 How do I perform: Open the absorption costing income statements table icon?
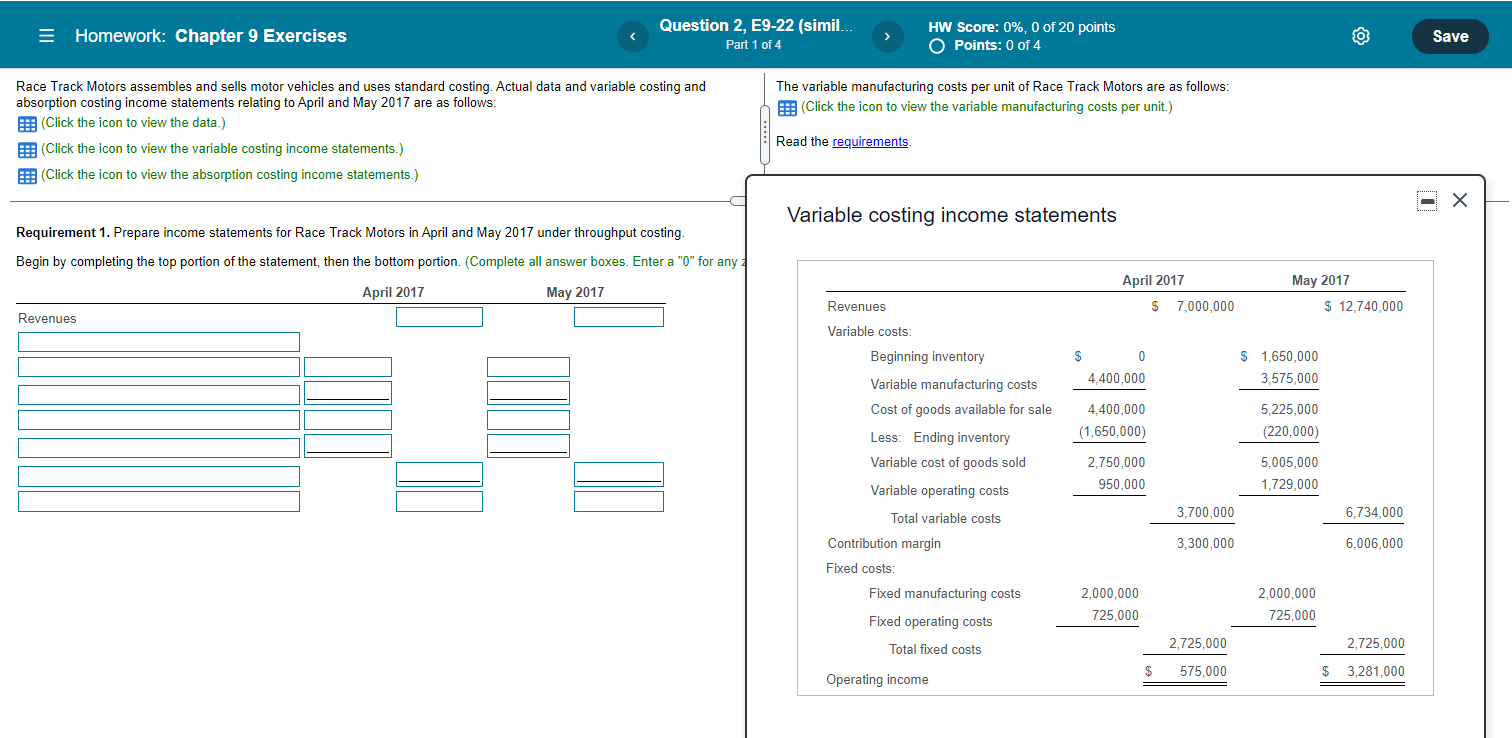pos(26,174)
